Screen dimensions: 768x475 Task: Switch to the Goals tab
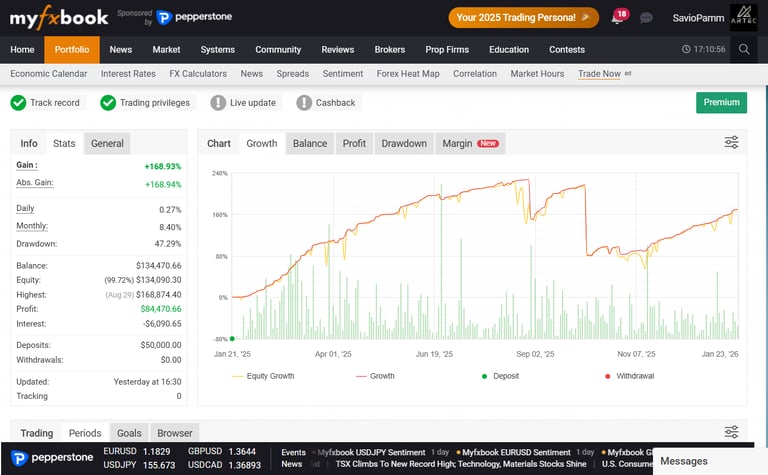(x=129, y=433)
